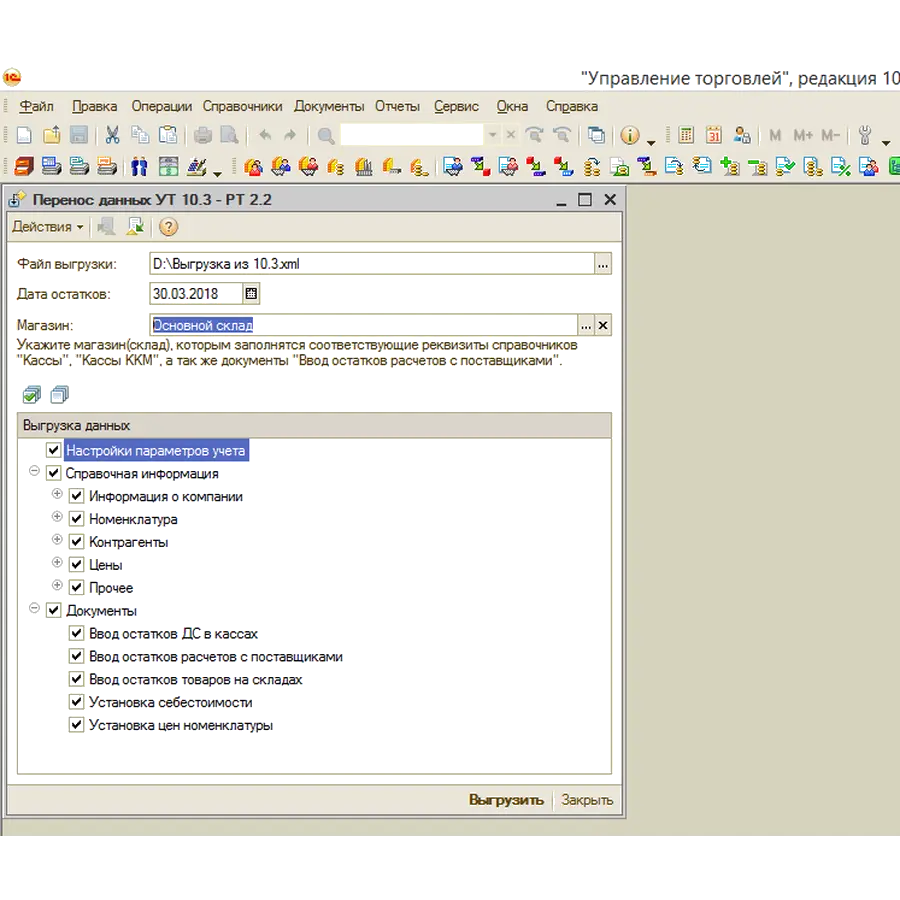This screenshot has width=900, height=900.
Task: Click the Redo arrow icon
Action: coord(290,135)
